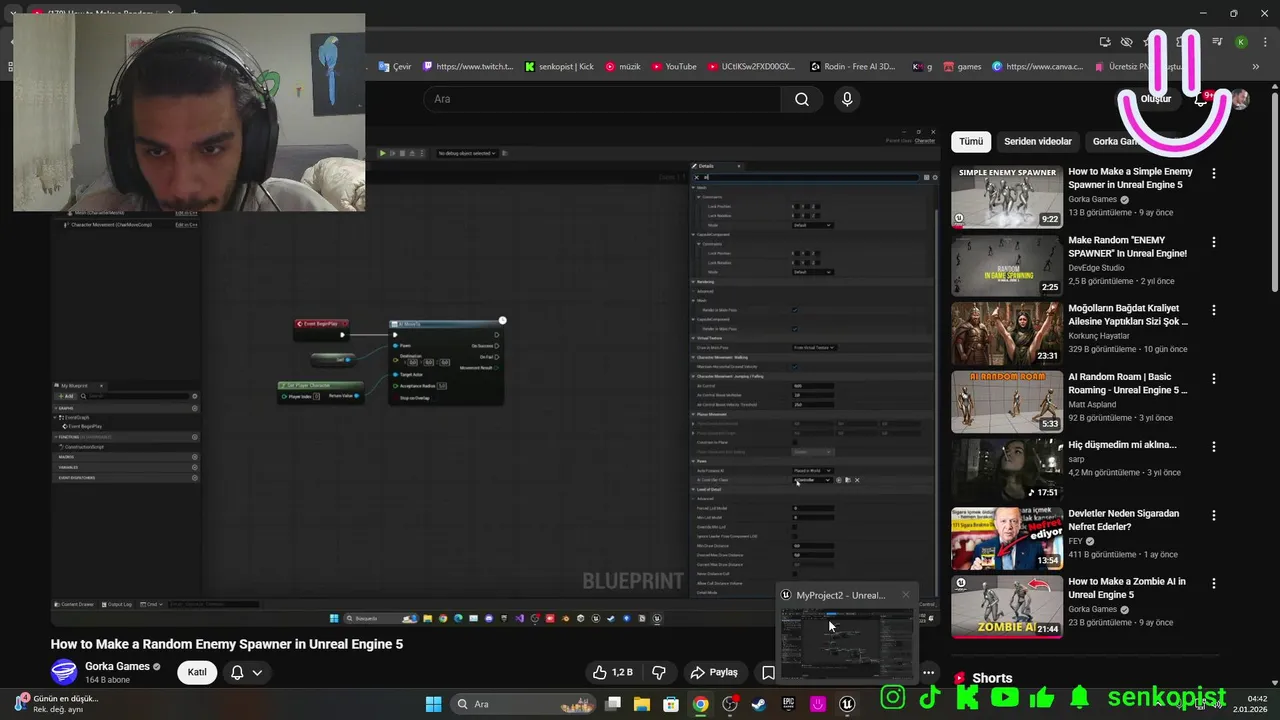Open the Chrome profile K icon

[x=1241, y=42]
